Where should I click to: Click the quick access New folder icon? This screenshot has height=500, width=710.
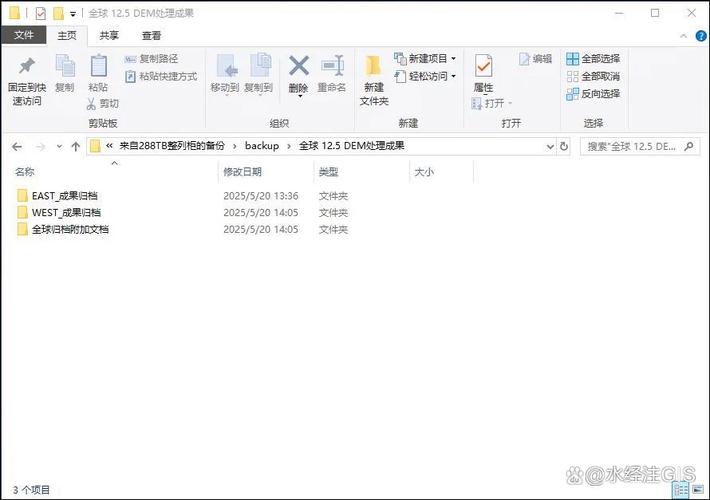pos(58,13)
